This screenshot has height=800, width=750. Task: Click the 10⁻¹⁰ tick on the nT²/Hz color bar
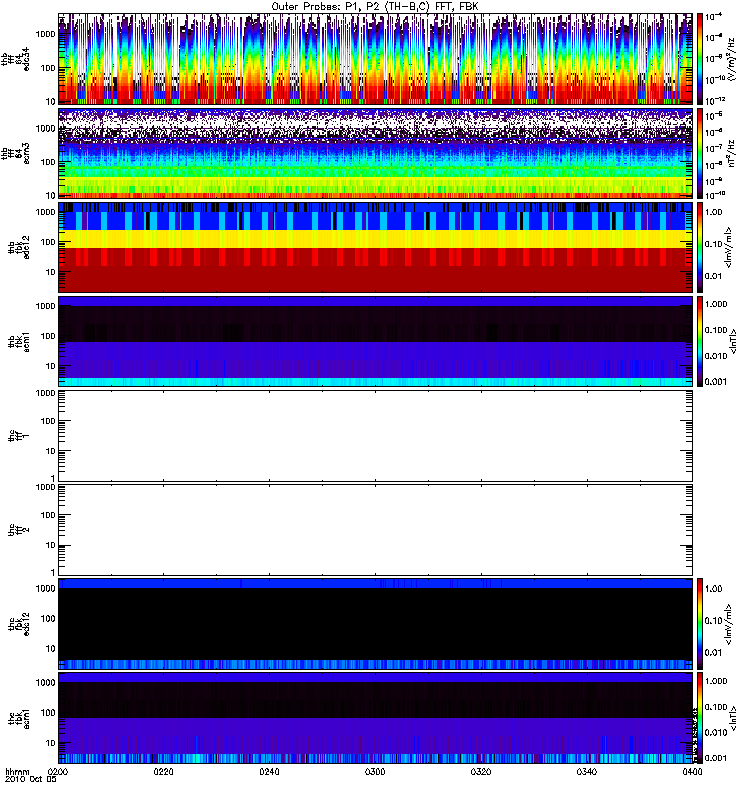tap(715, 194)
